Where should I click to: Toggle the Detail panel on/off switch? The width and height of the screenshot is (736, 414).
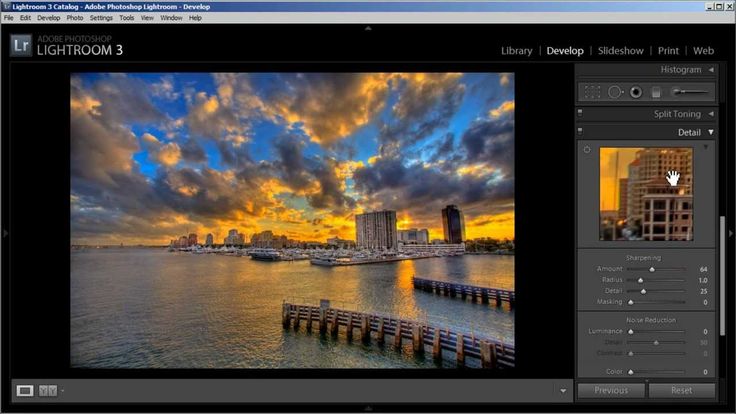[x=580, y=132]
